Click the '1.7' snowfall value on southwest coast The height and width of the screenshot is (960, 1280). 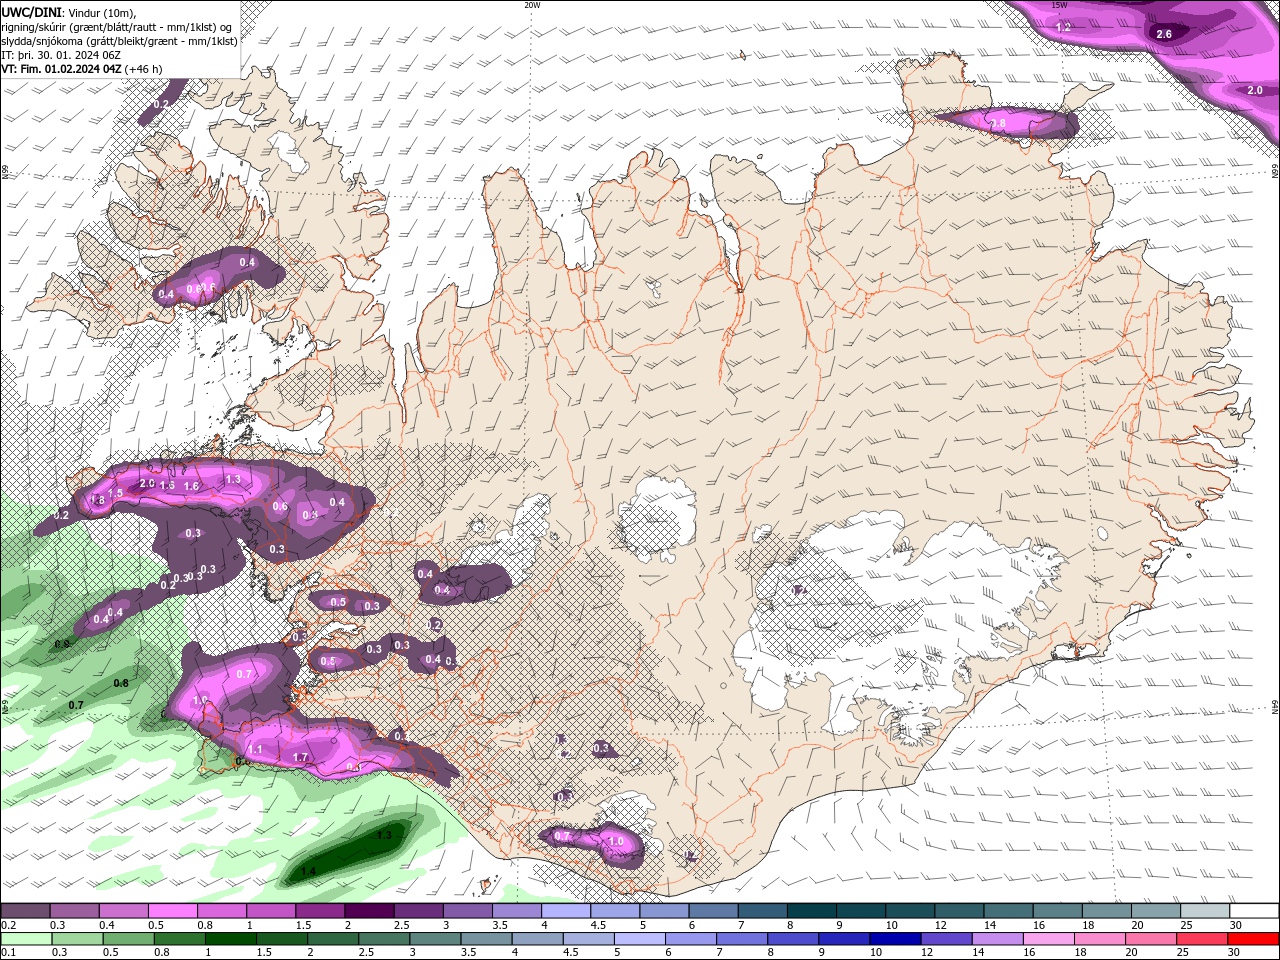click(300, 758)
